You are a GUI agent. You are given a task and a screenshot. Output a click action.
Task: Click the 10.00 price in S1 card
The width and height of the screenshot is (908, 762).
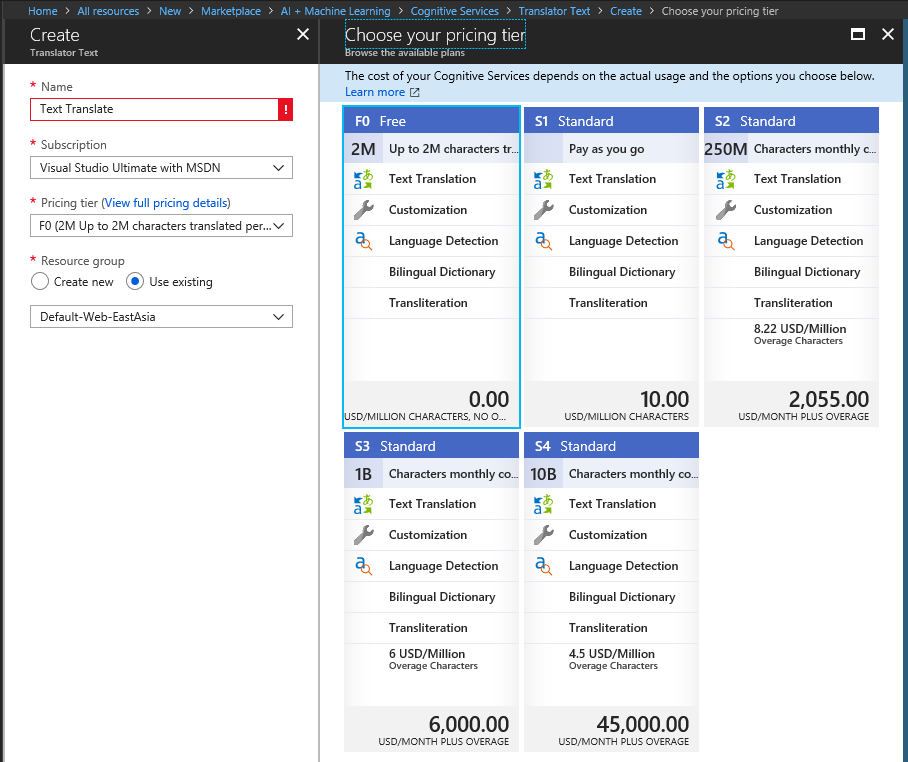pyautogui.click(x=664, y=399)
